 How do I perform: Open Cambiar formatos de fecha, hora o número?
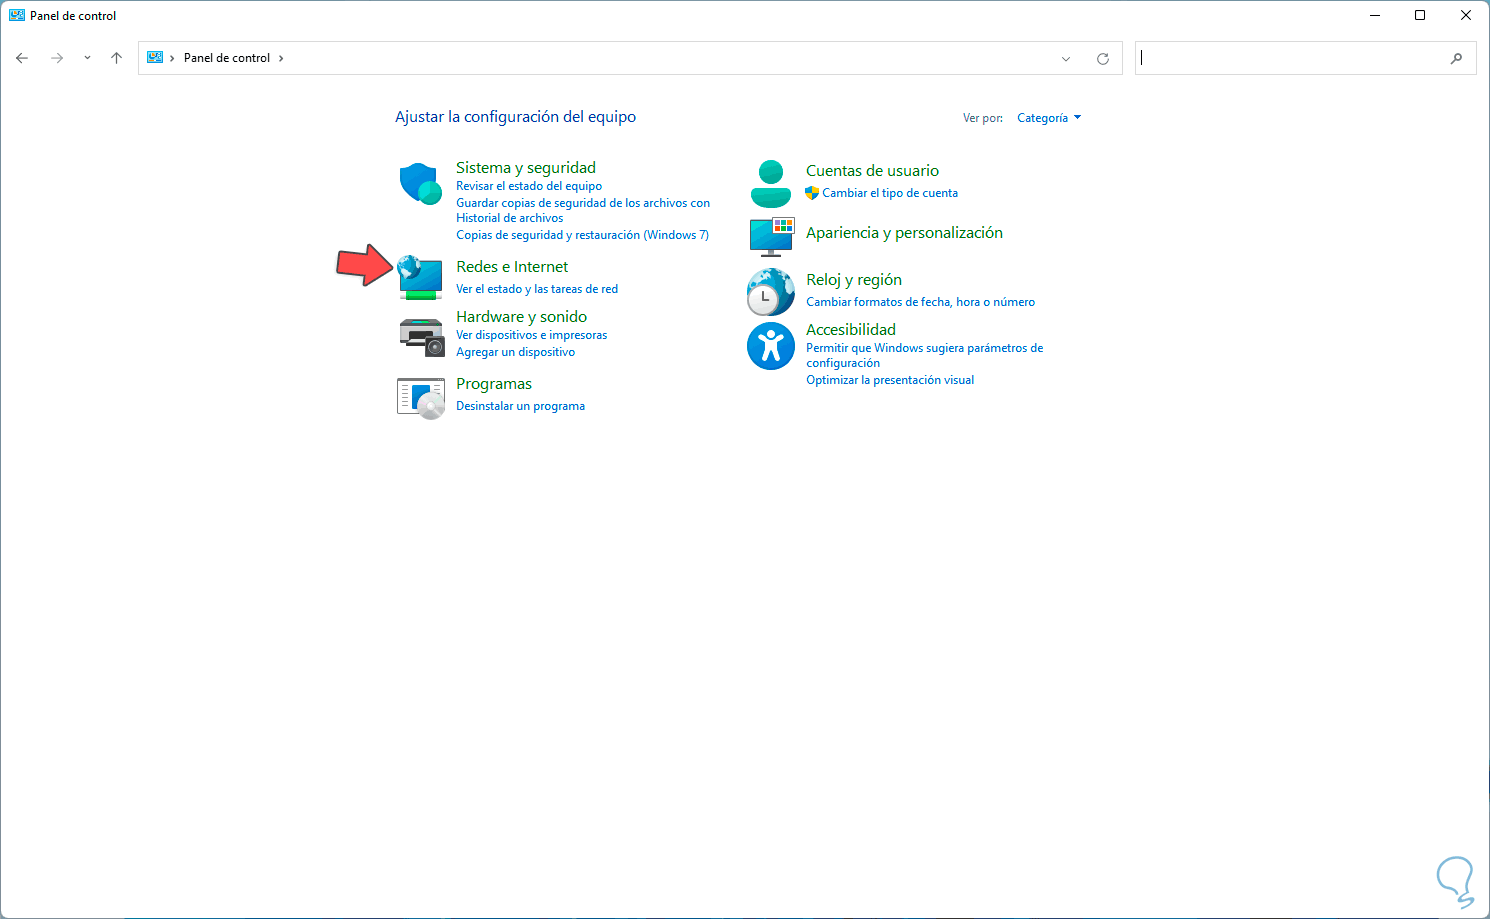tap(921, 302)
